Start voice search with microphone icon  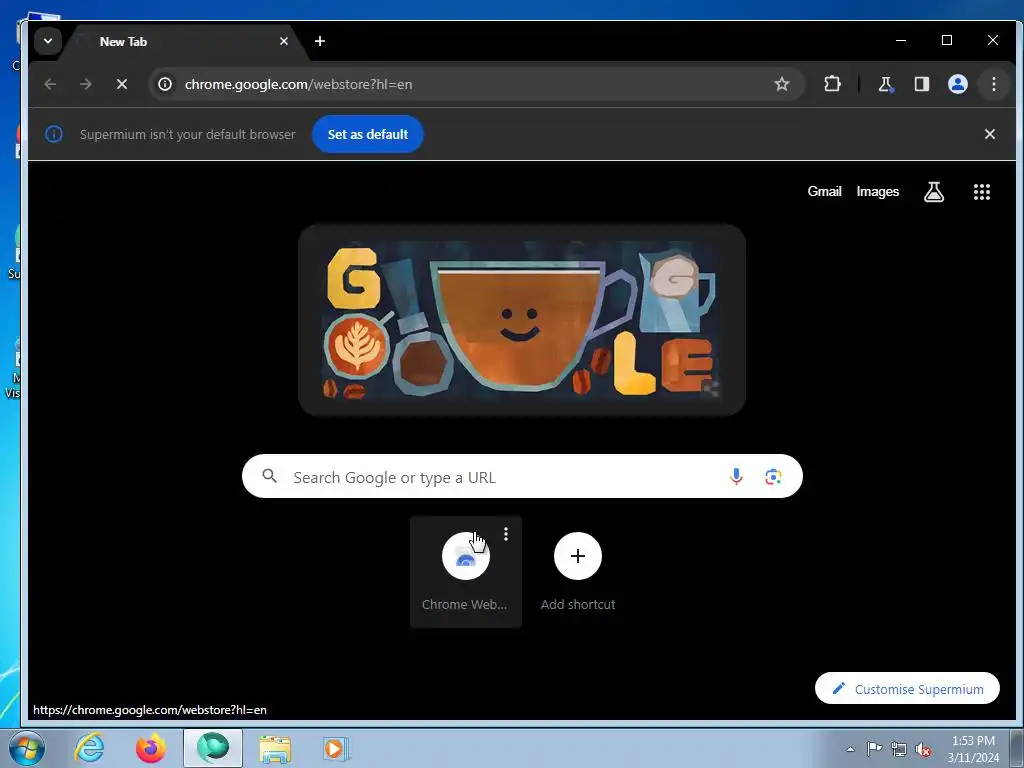[736, 477]
